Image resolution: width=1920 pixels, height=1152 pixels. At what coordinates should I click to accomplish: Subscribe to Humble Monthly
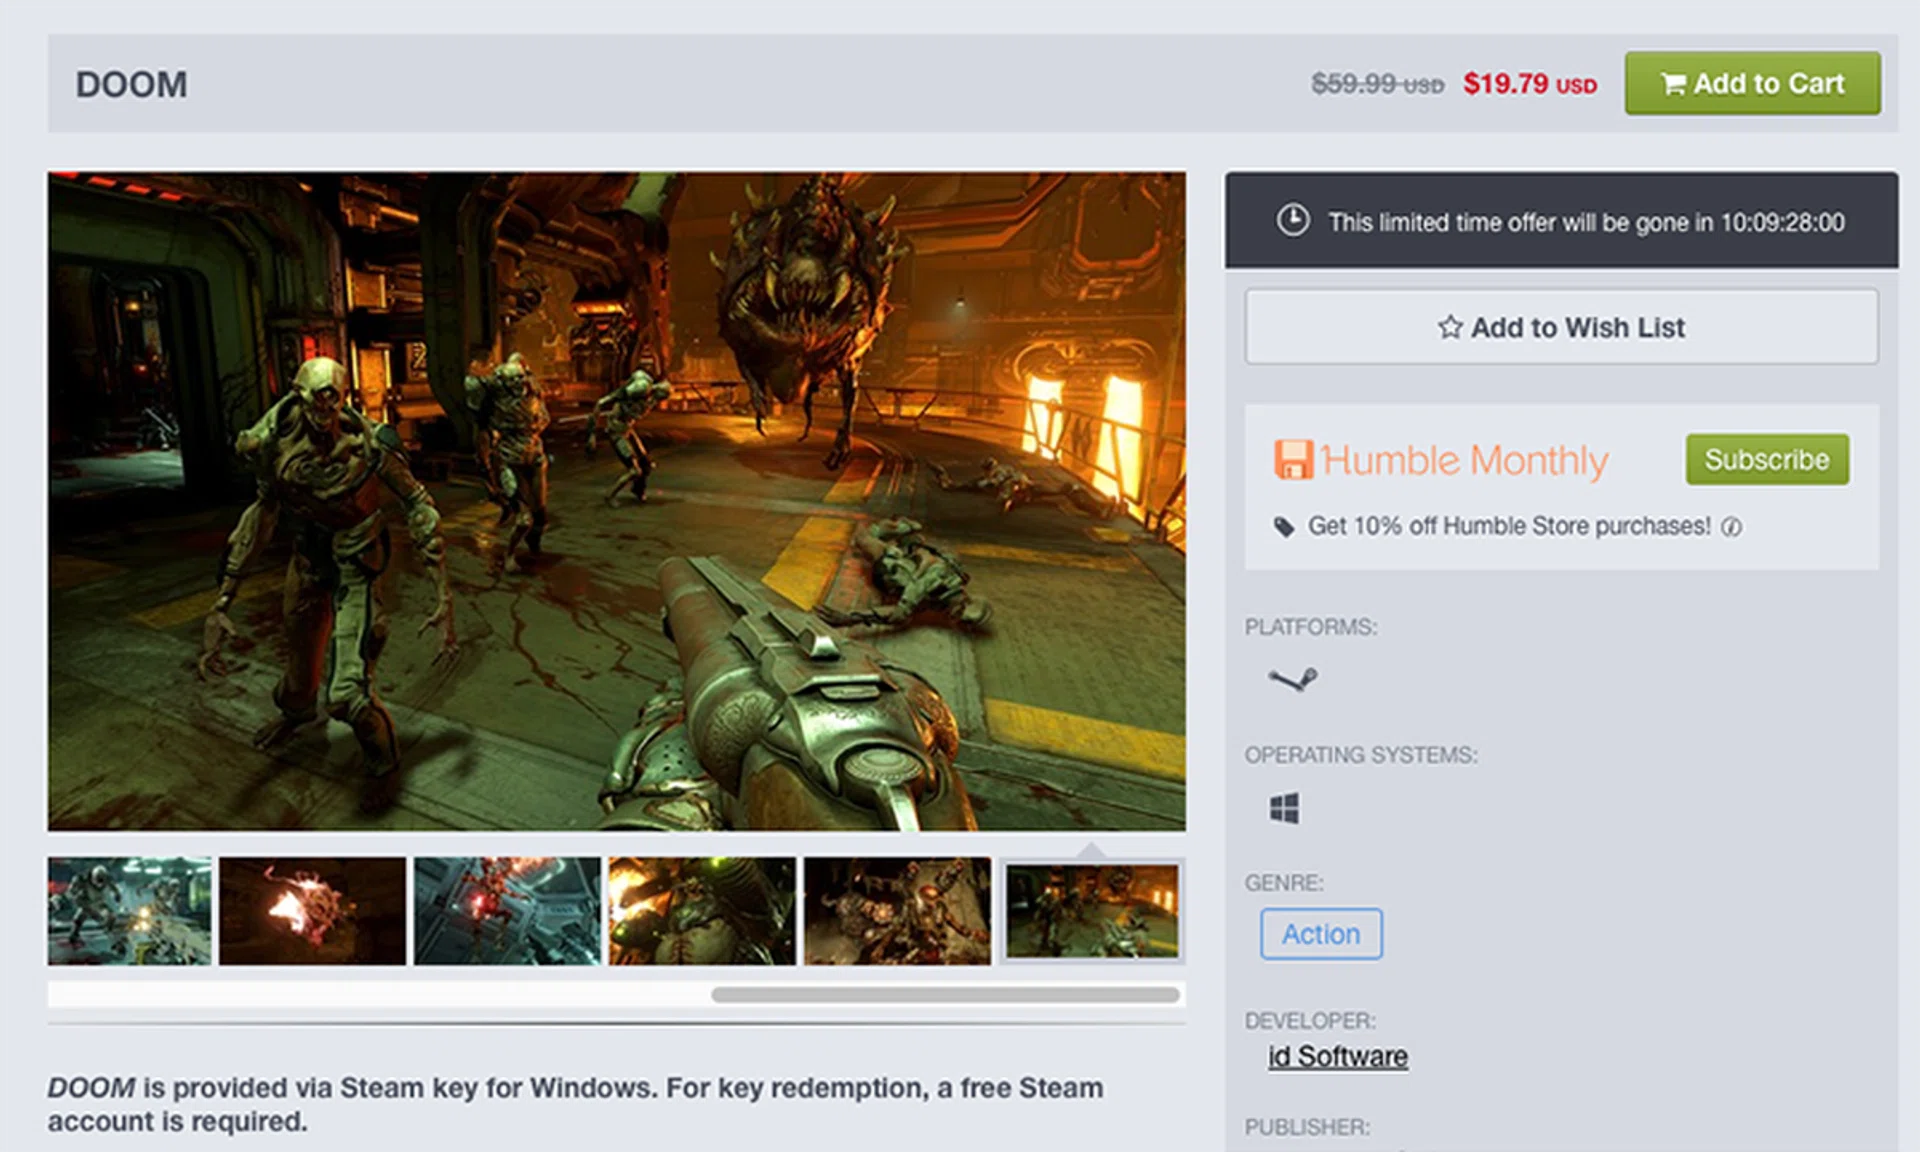pos(1766,459)
